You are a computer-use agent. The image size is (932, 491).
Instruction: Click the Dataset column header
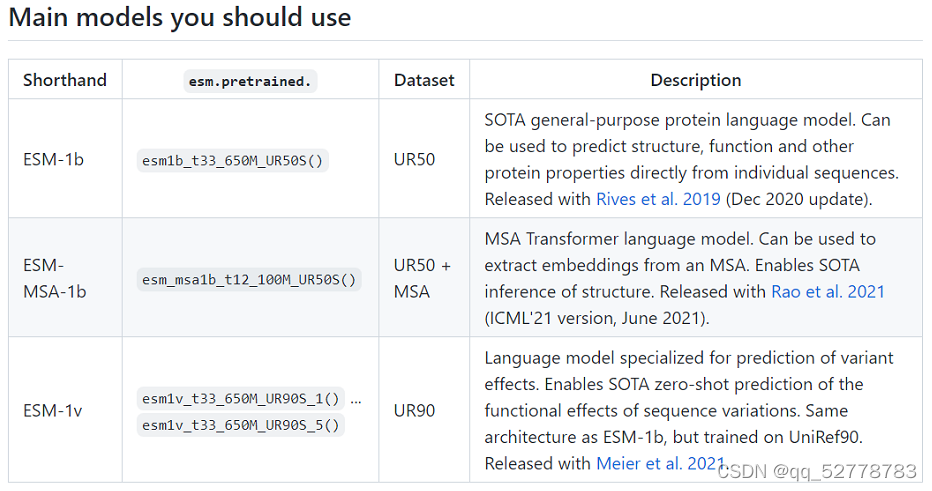pos(424,80)
